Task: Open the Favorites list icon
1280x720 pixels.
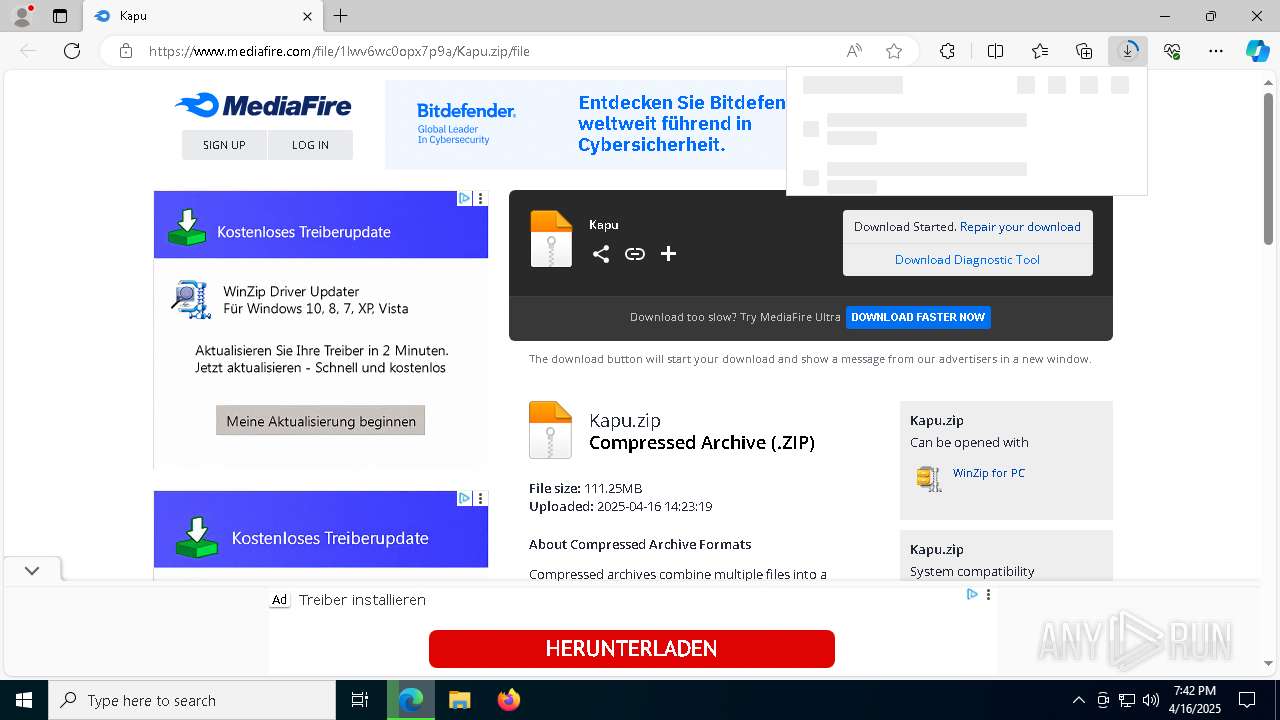Action: 1040,51
